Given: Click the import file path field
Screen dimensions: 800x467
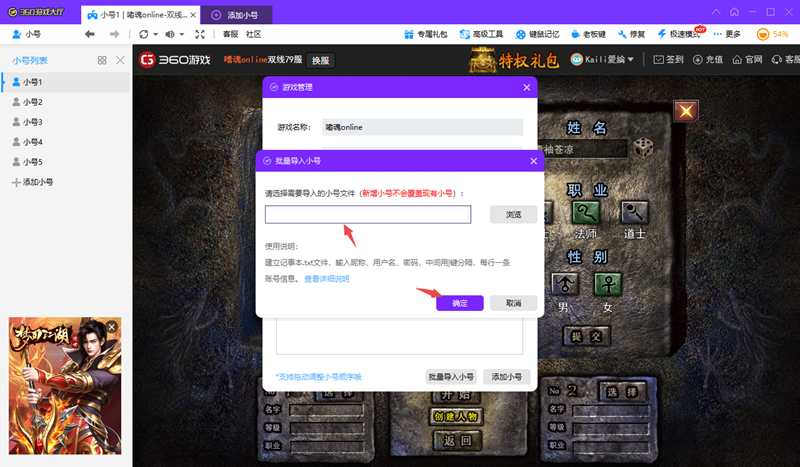Looking at the screenshot, I should point(368,214).
